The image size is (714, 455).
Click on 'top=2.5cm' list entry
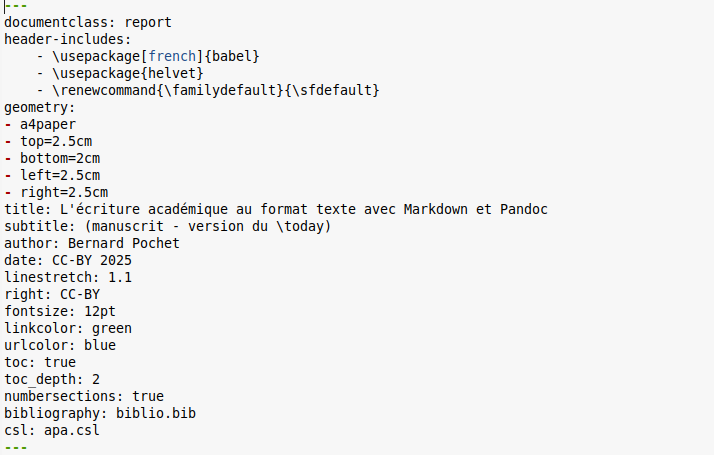click(x=56, y=142)
